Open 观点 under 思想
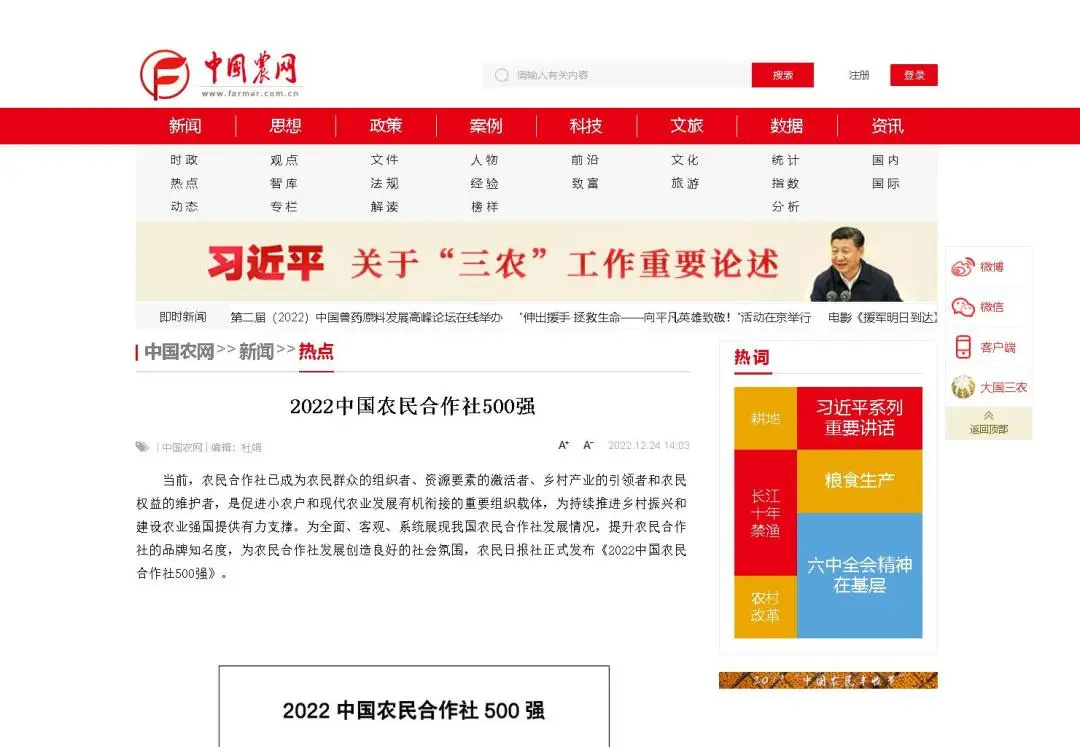The width and height of the screenshot is (1080, 747). point(284,160)
